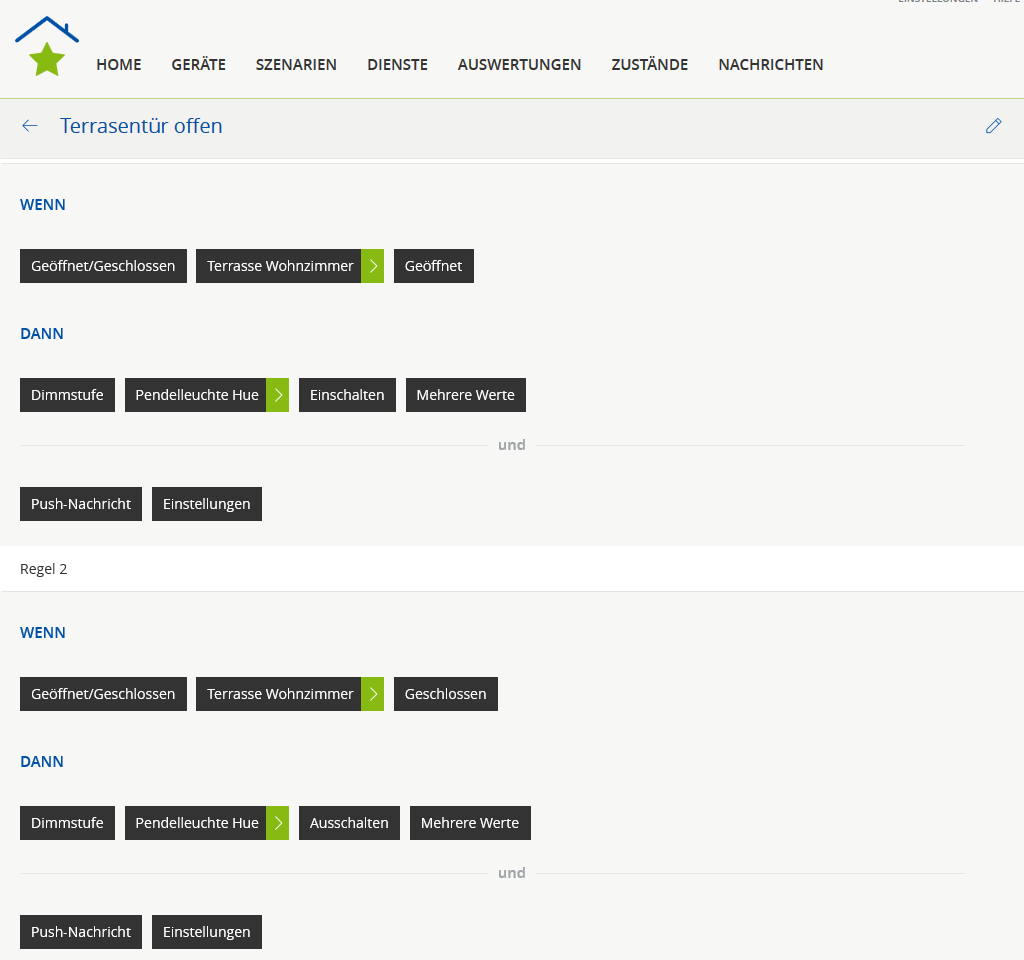Expand the Pendelleuchte Hue chevron beside Einschalten
Viewport: 1024px width, 960px height.
[x=278, y=395]
